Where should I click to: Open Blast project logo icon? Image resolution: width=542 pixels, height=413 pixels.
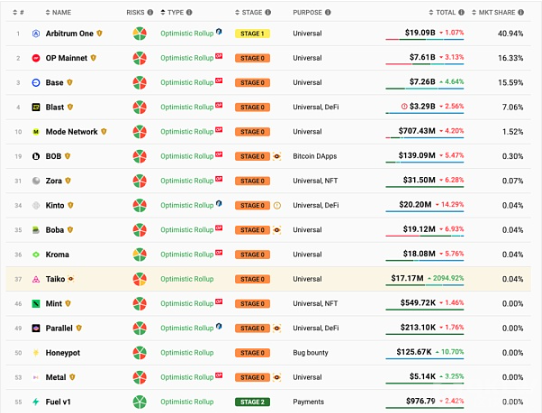coord(36,107)
